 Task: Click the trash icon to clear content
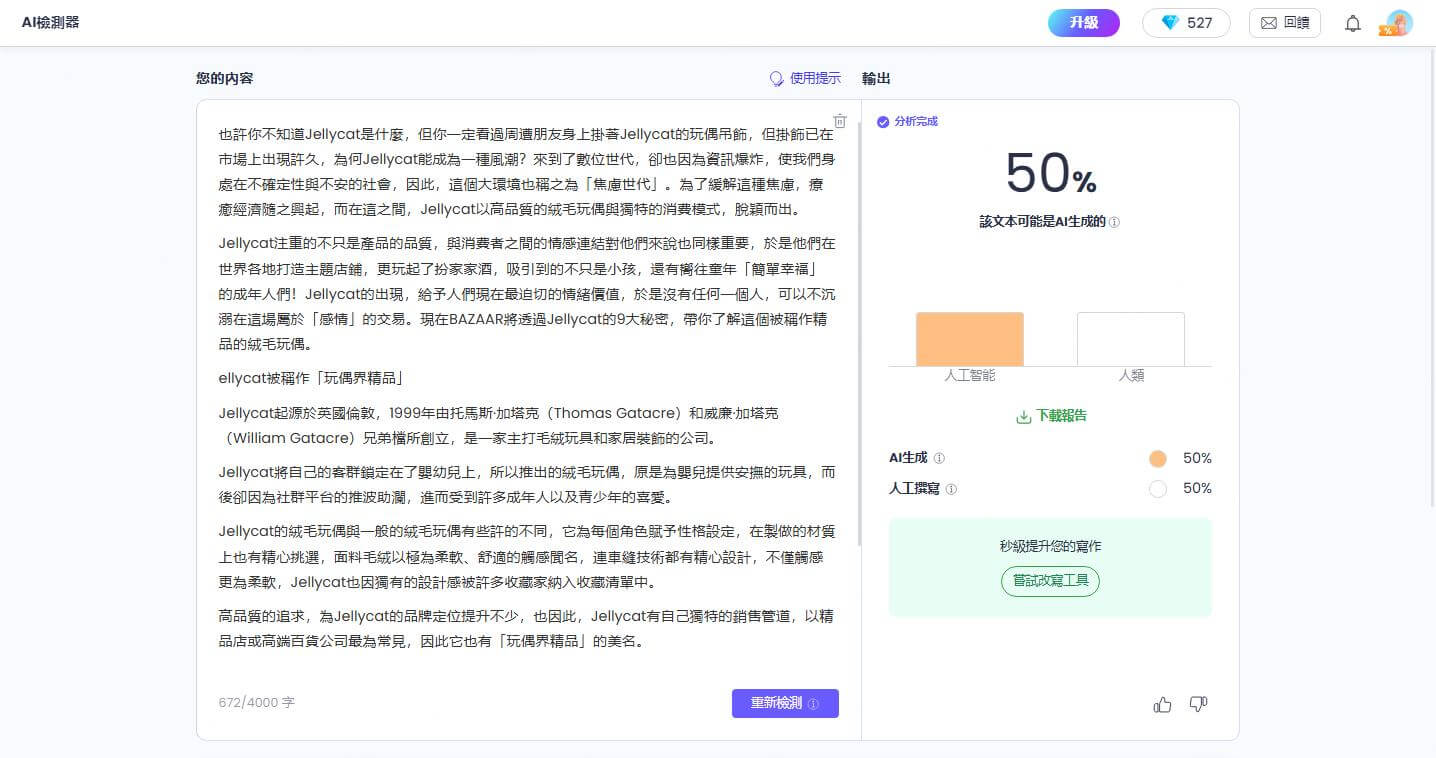click(840, 120)
